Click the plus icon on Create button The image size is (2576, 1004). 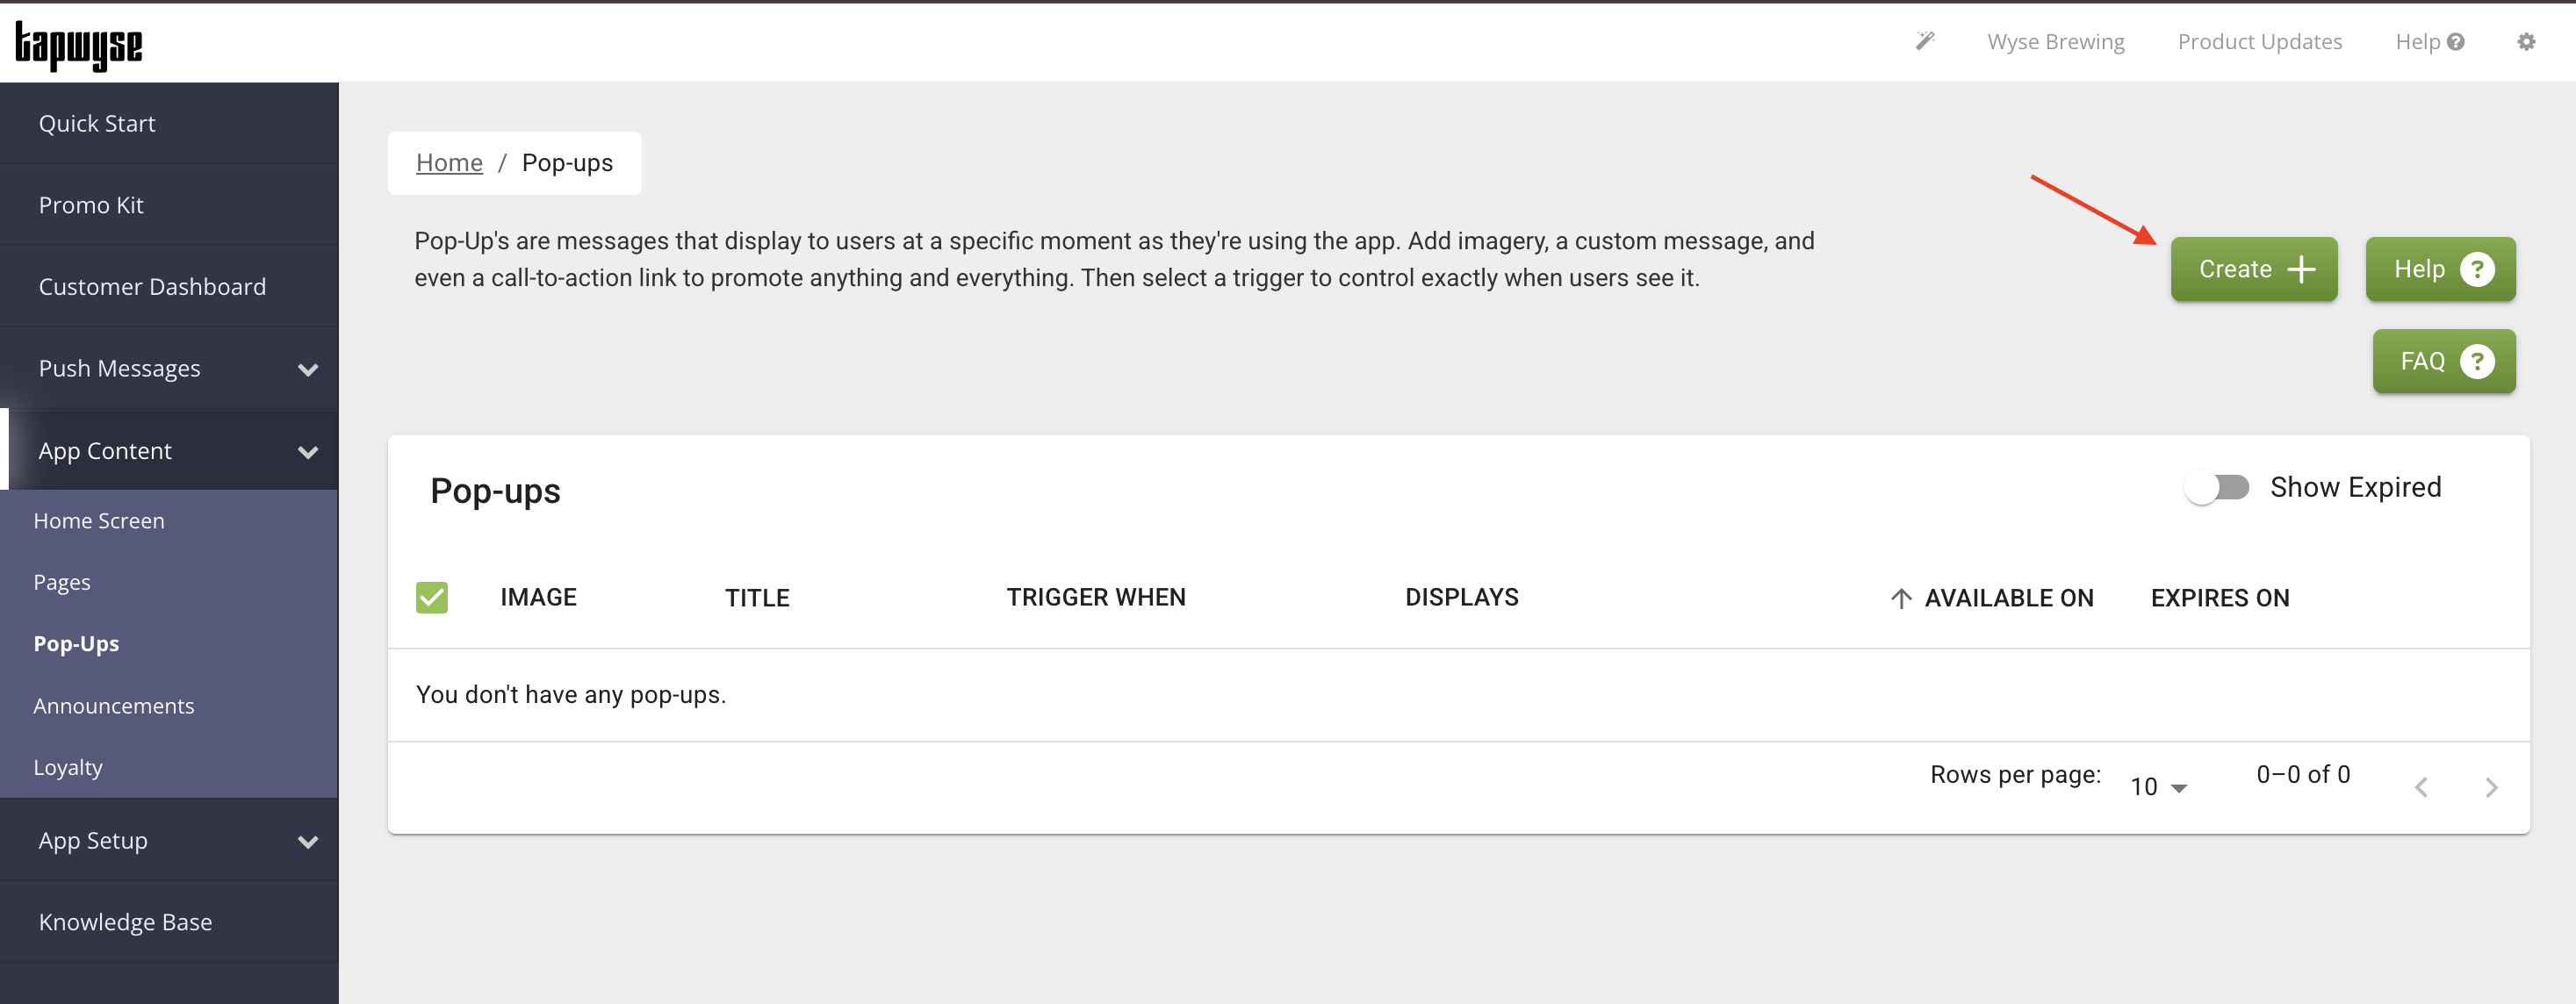pyautogui.click(x=2301, y=269)
